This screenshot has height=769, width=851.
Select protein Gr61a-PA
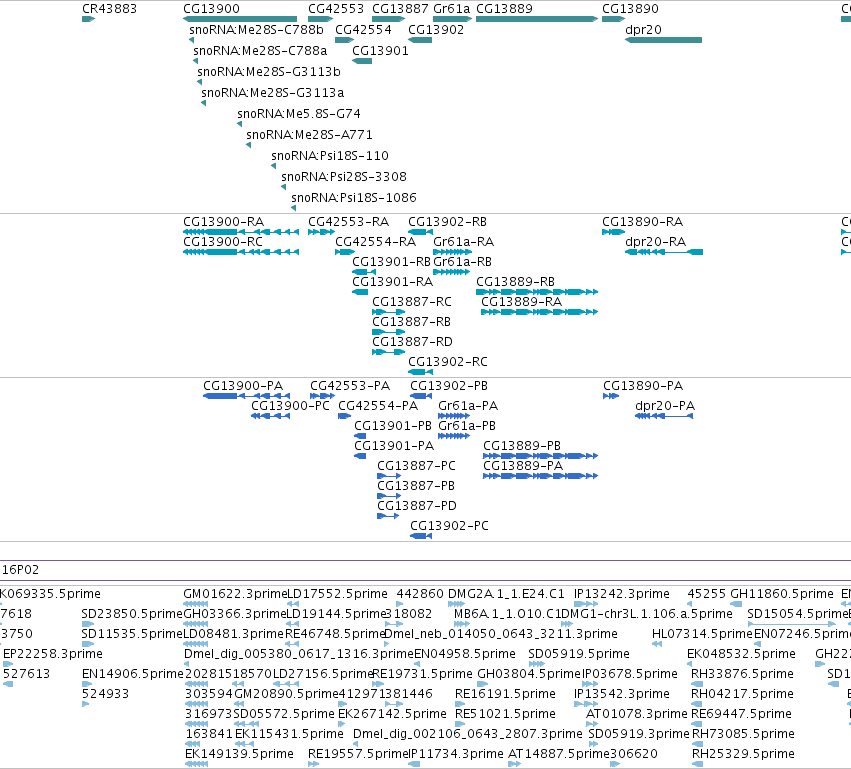pyautogui.click(x=454, y=416)
